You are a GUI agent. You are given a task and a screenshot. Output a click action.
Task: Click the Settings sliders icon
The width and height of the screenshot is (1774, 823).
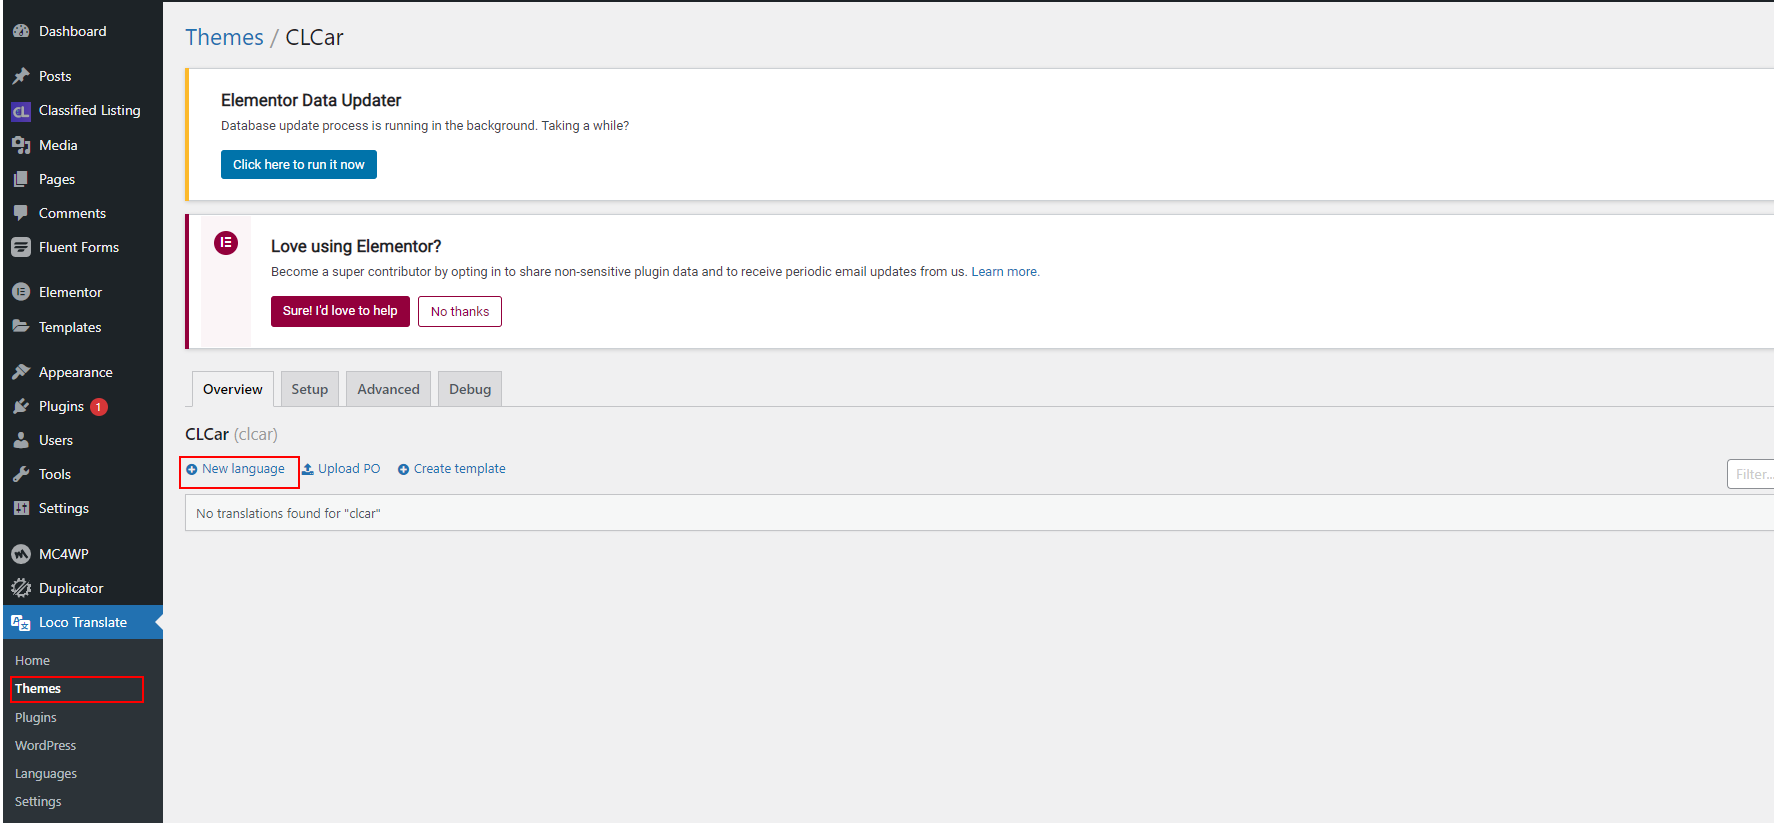[21, 508]
